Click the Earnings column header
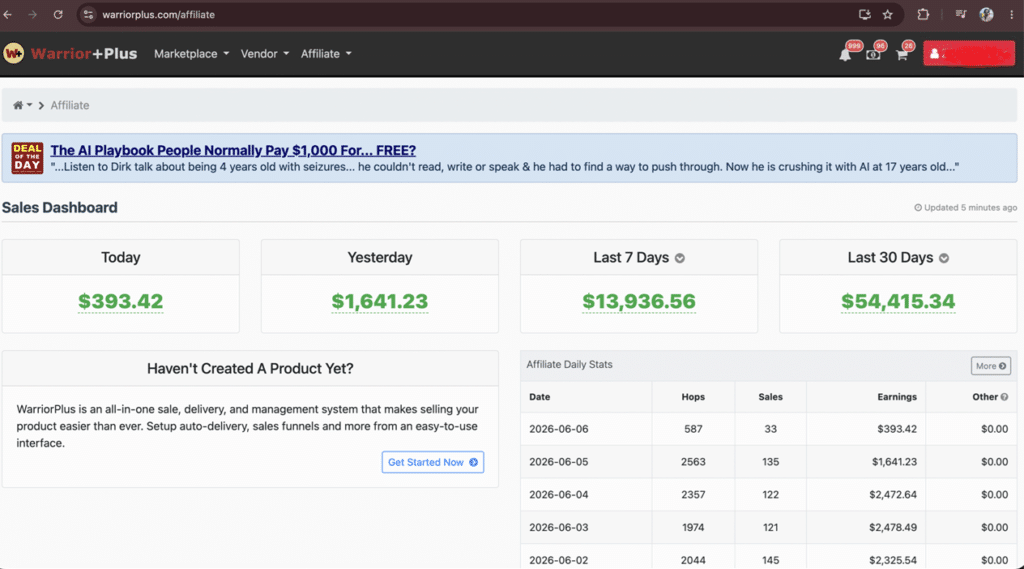Image resolution: width=1024 pixels, height=569 pixels. (897, 397)
